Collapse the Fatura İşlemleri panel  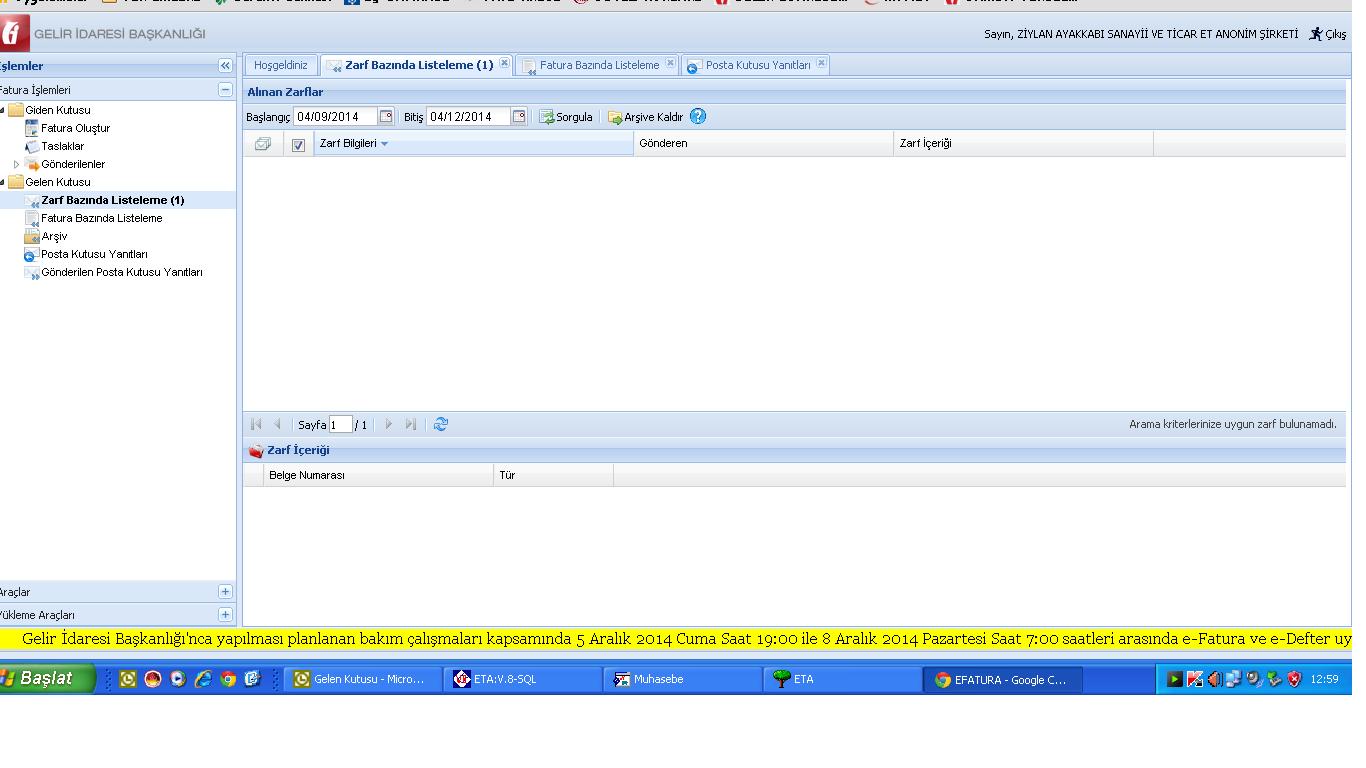[225, 90]
